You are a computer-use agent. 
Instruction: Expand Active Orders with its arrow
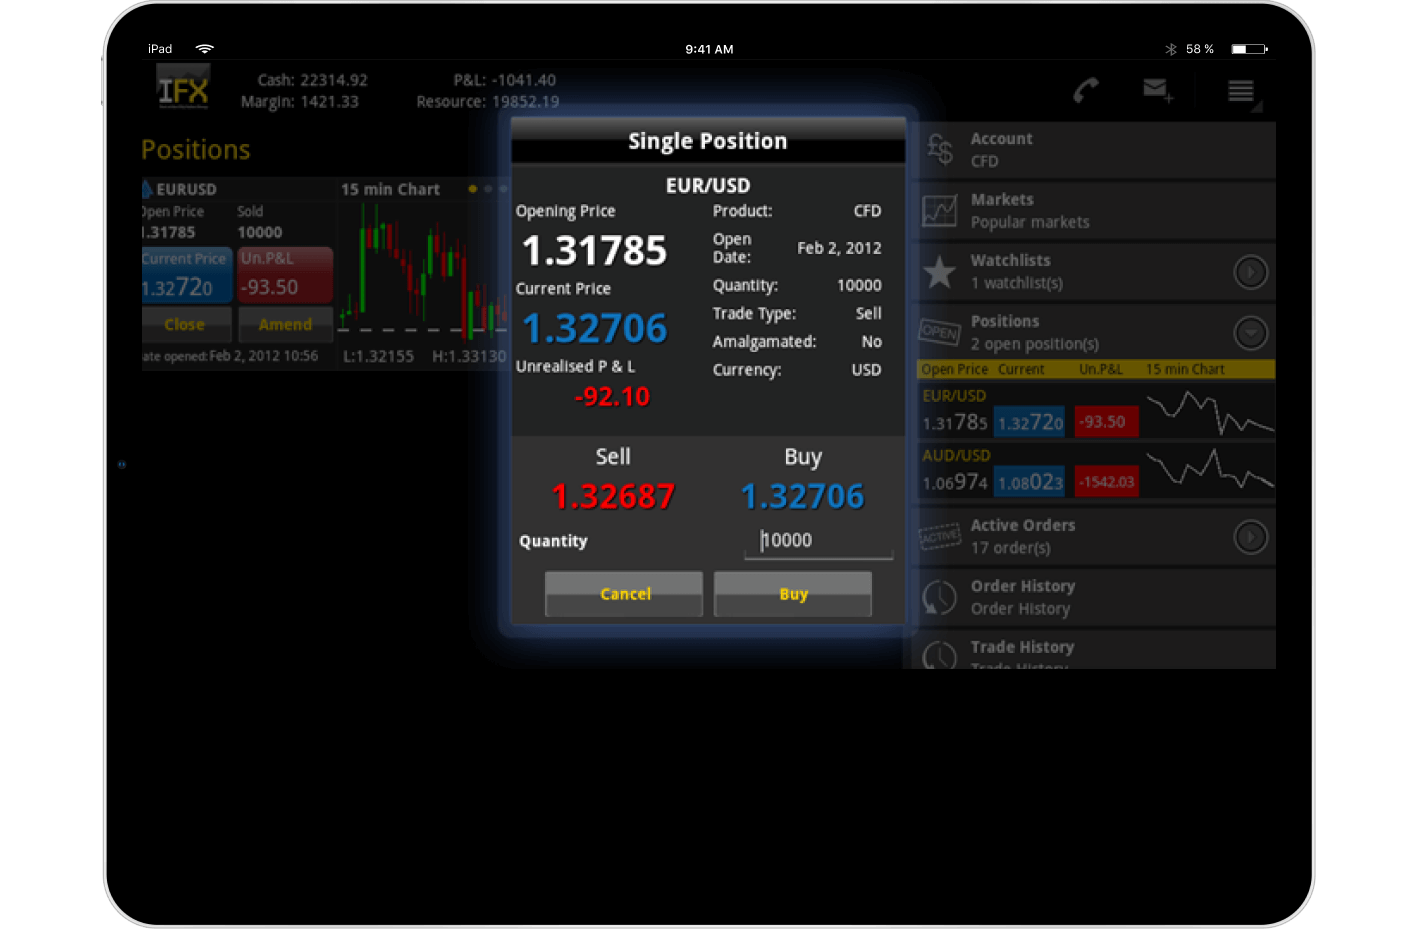pos(1250,537)
